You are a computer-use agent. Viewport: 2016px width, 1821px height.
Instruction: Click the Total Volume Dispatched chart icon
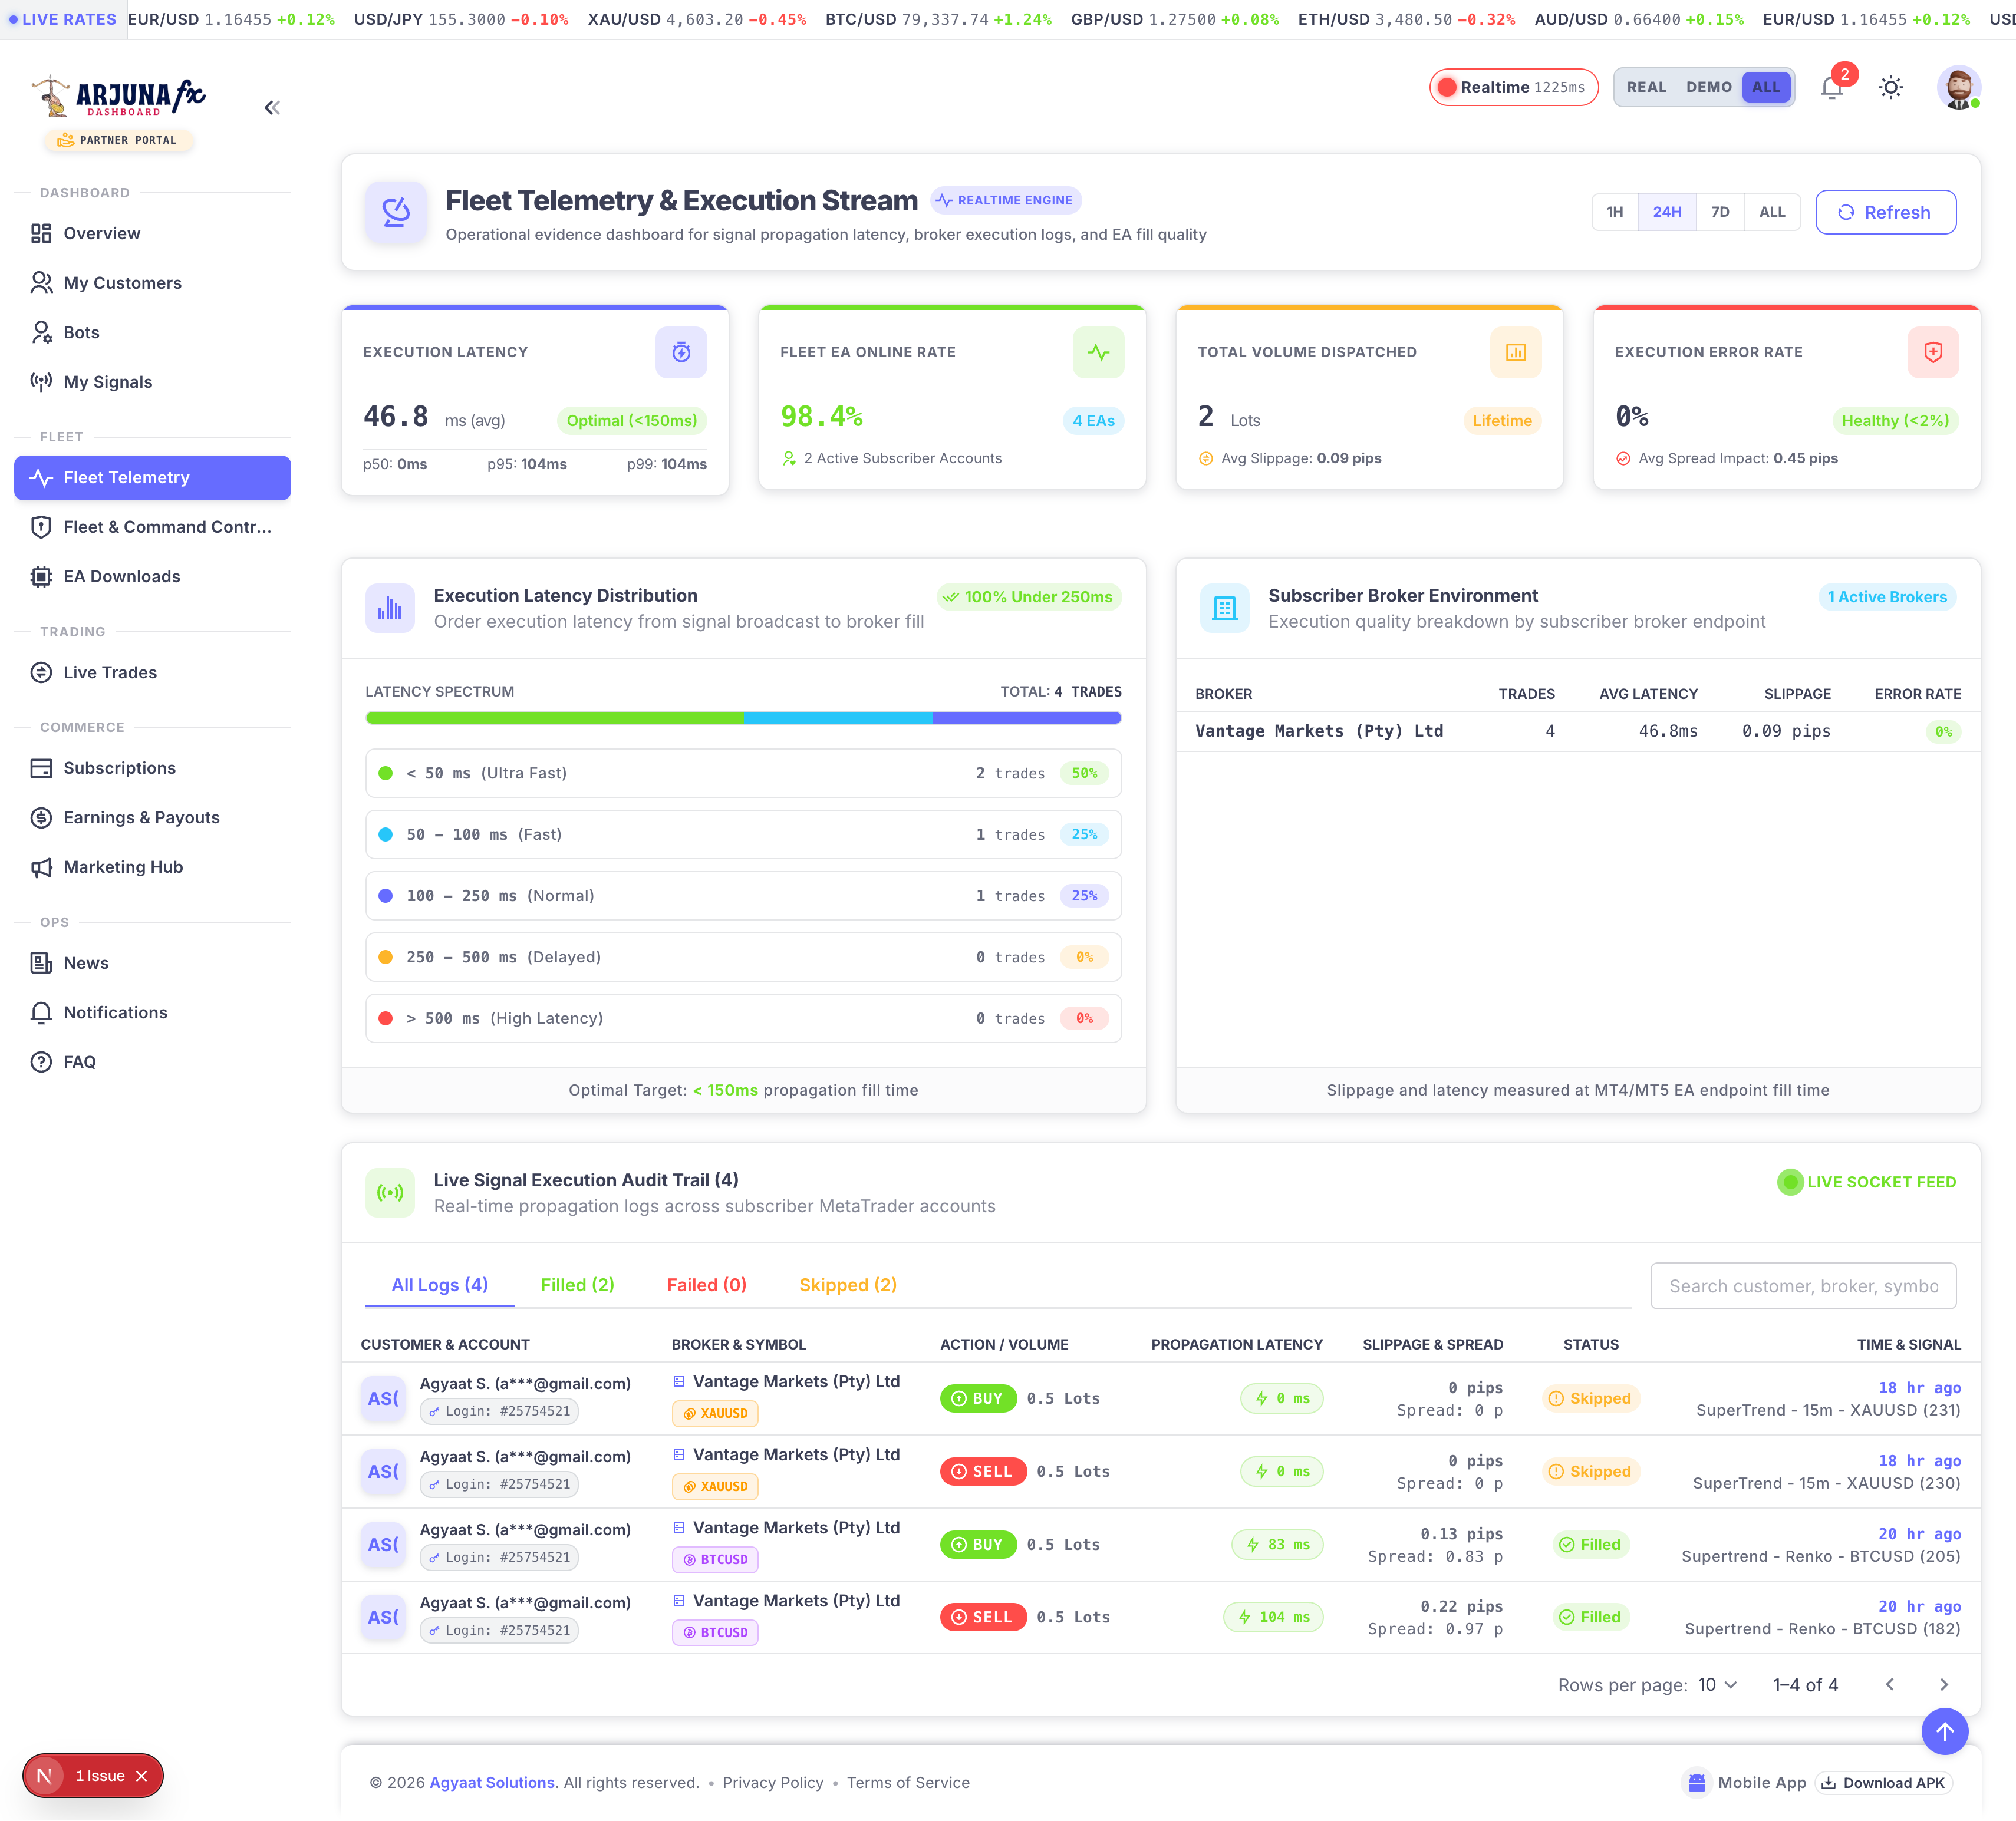(x=1516, y=352)
